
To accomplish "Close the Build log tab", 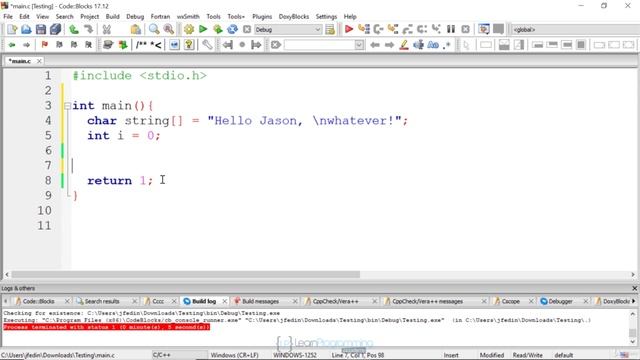I will tap(224, 301).
